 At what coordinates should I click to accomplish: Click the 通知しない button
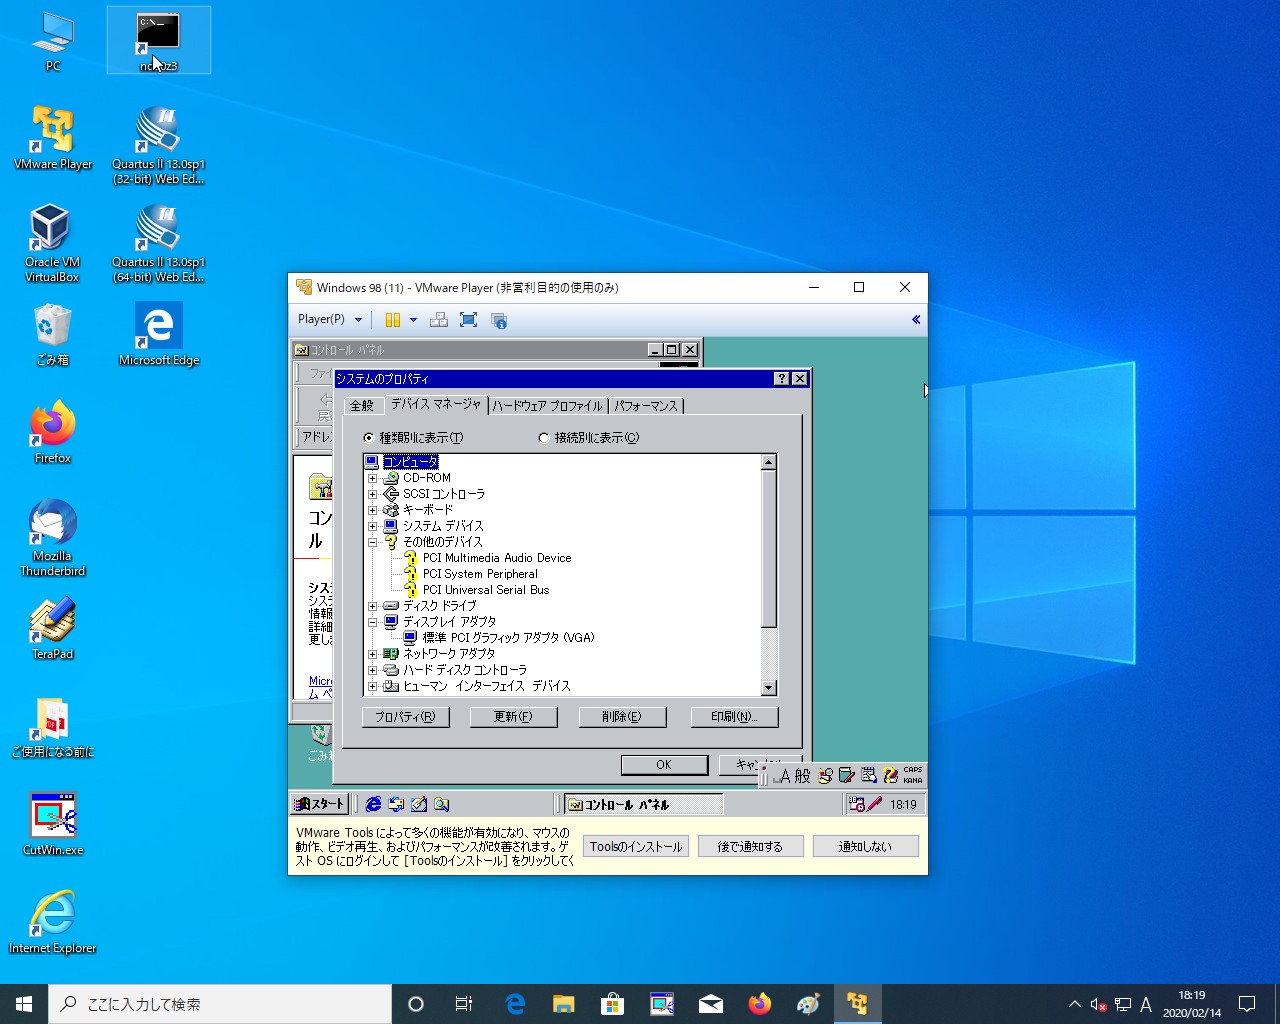pos(865,847)
